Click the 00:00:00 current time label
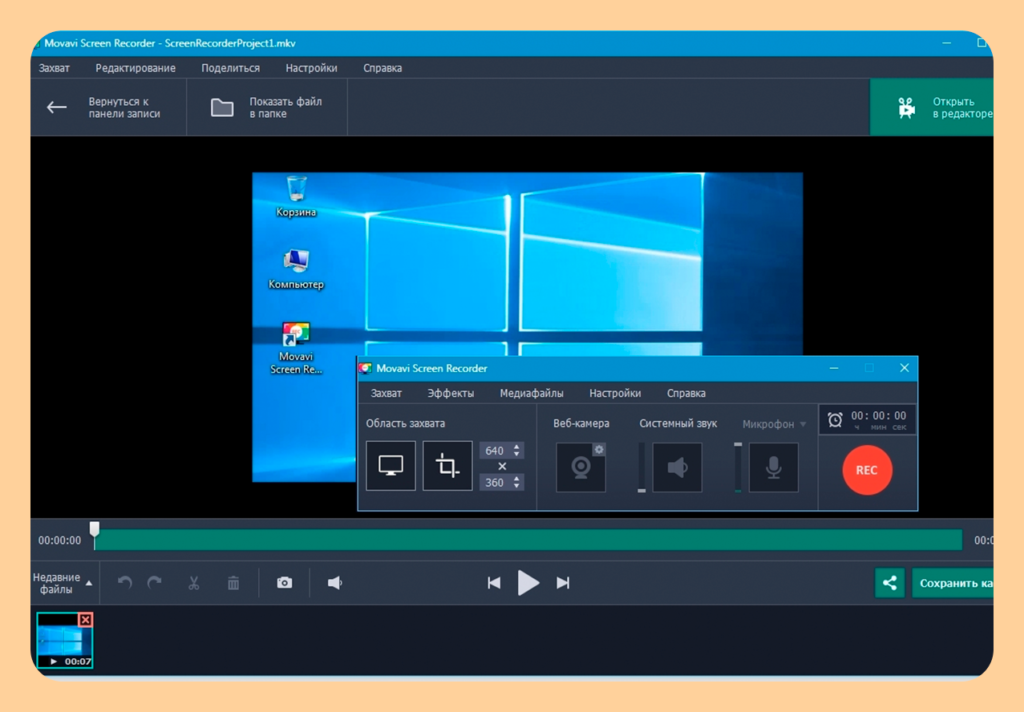 click(x=59, y=540)
